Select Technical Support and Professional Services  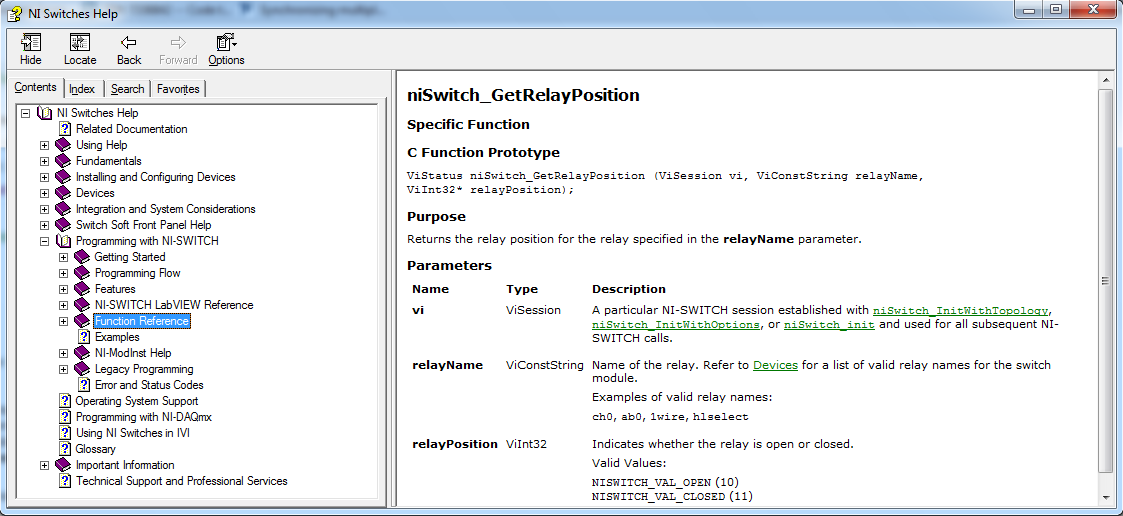tap(182, 482)
